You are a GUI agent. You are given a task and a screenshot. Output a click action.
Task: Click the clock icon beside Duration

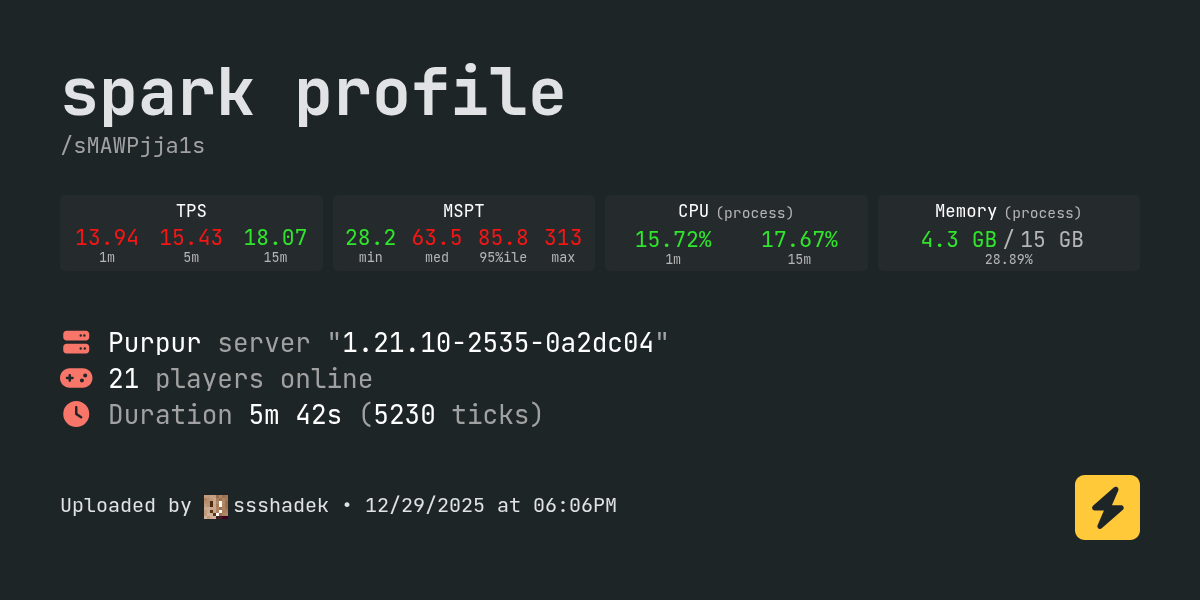coord(76,414)
